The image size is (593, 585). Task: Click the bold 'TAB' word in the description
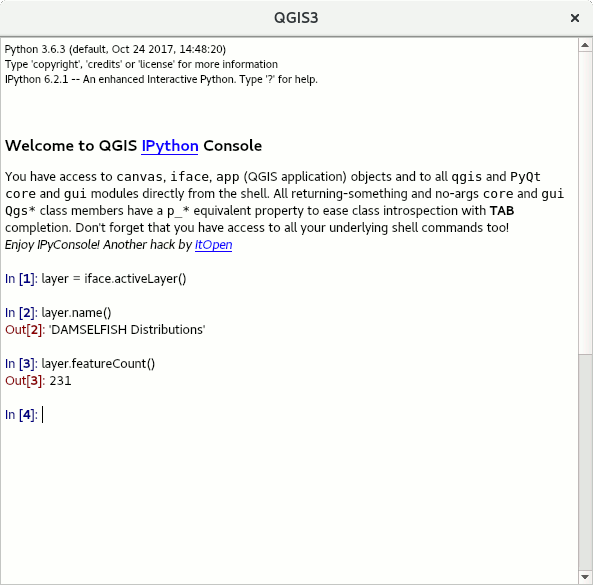tap(502, 211)
